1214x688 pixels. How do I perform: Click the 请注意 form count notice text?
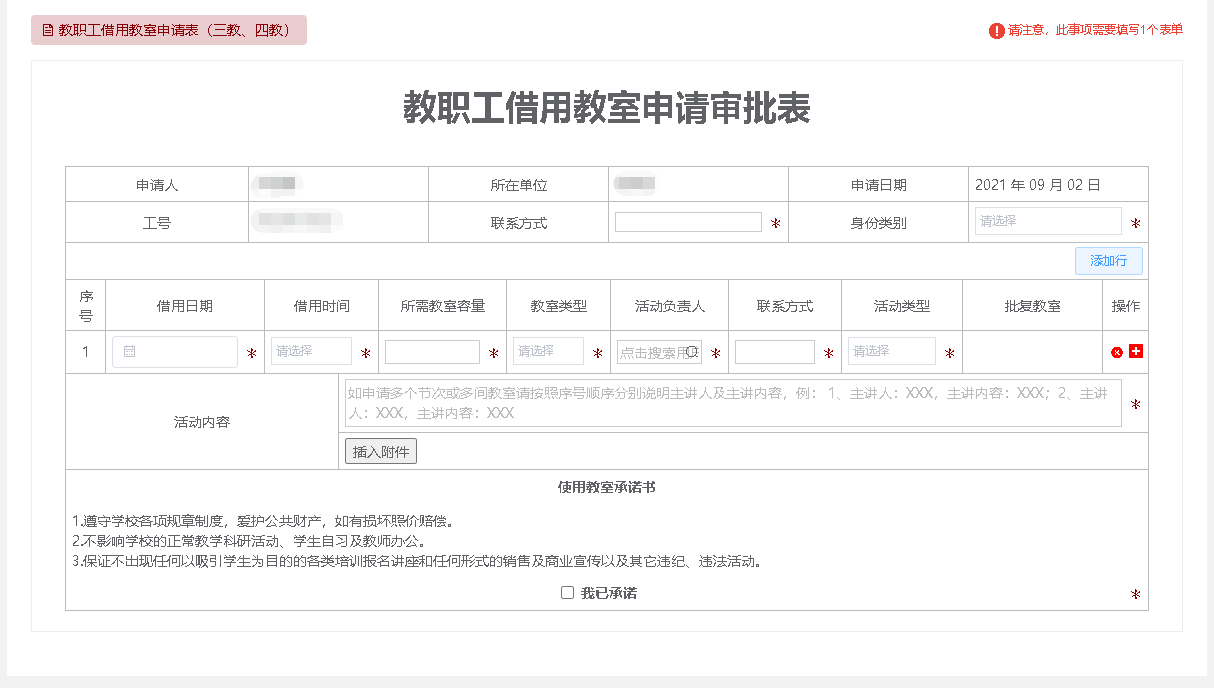(1095, 30)
